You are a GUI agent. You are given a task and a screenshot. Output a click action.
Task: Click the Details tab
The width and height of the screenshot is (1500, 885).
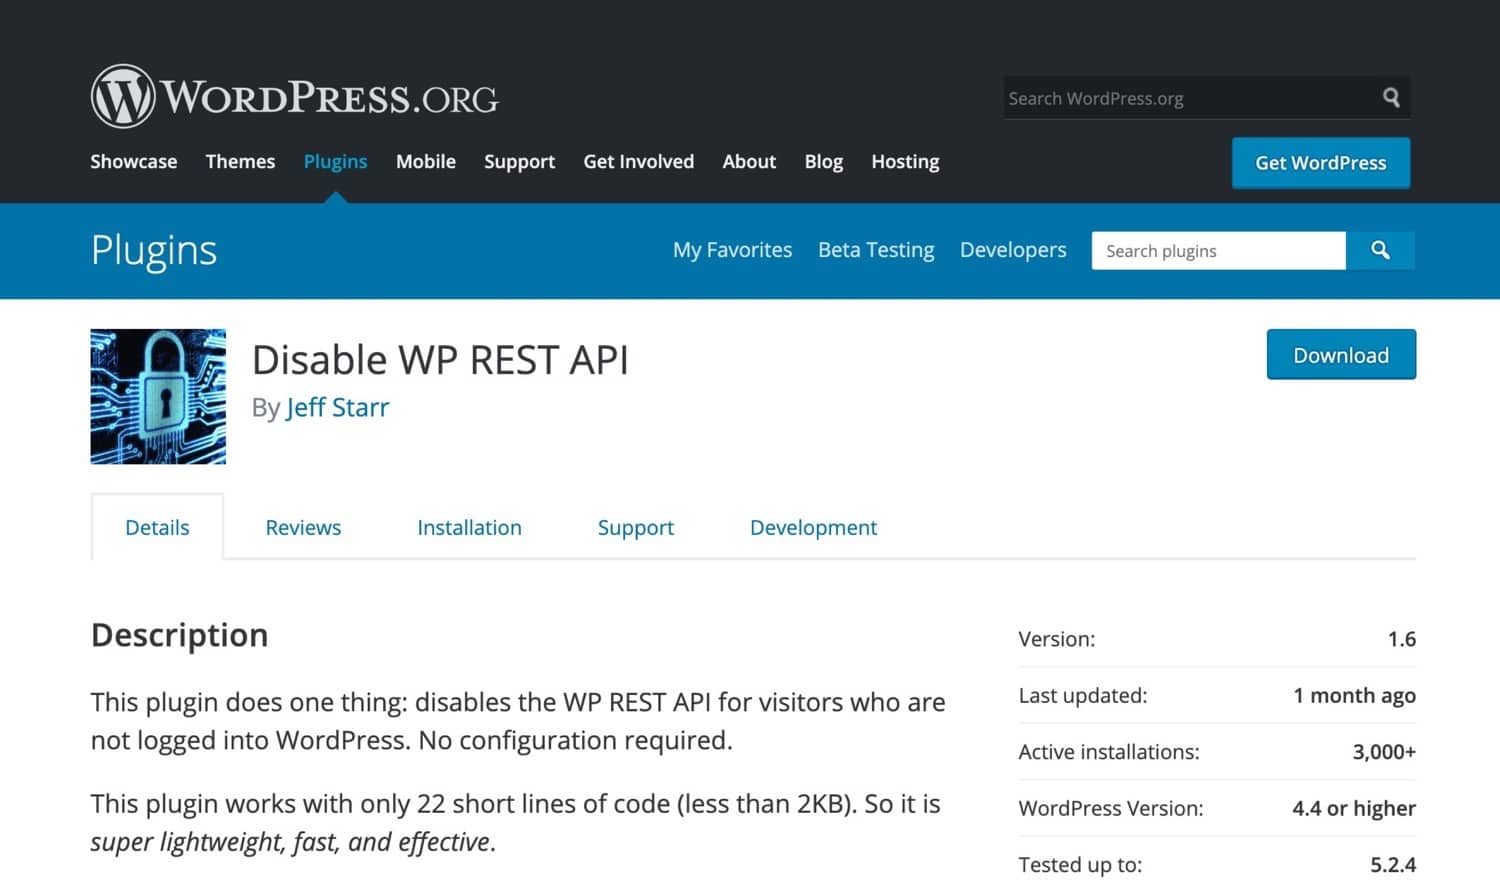(157, 527)
